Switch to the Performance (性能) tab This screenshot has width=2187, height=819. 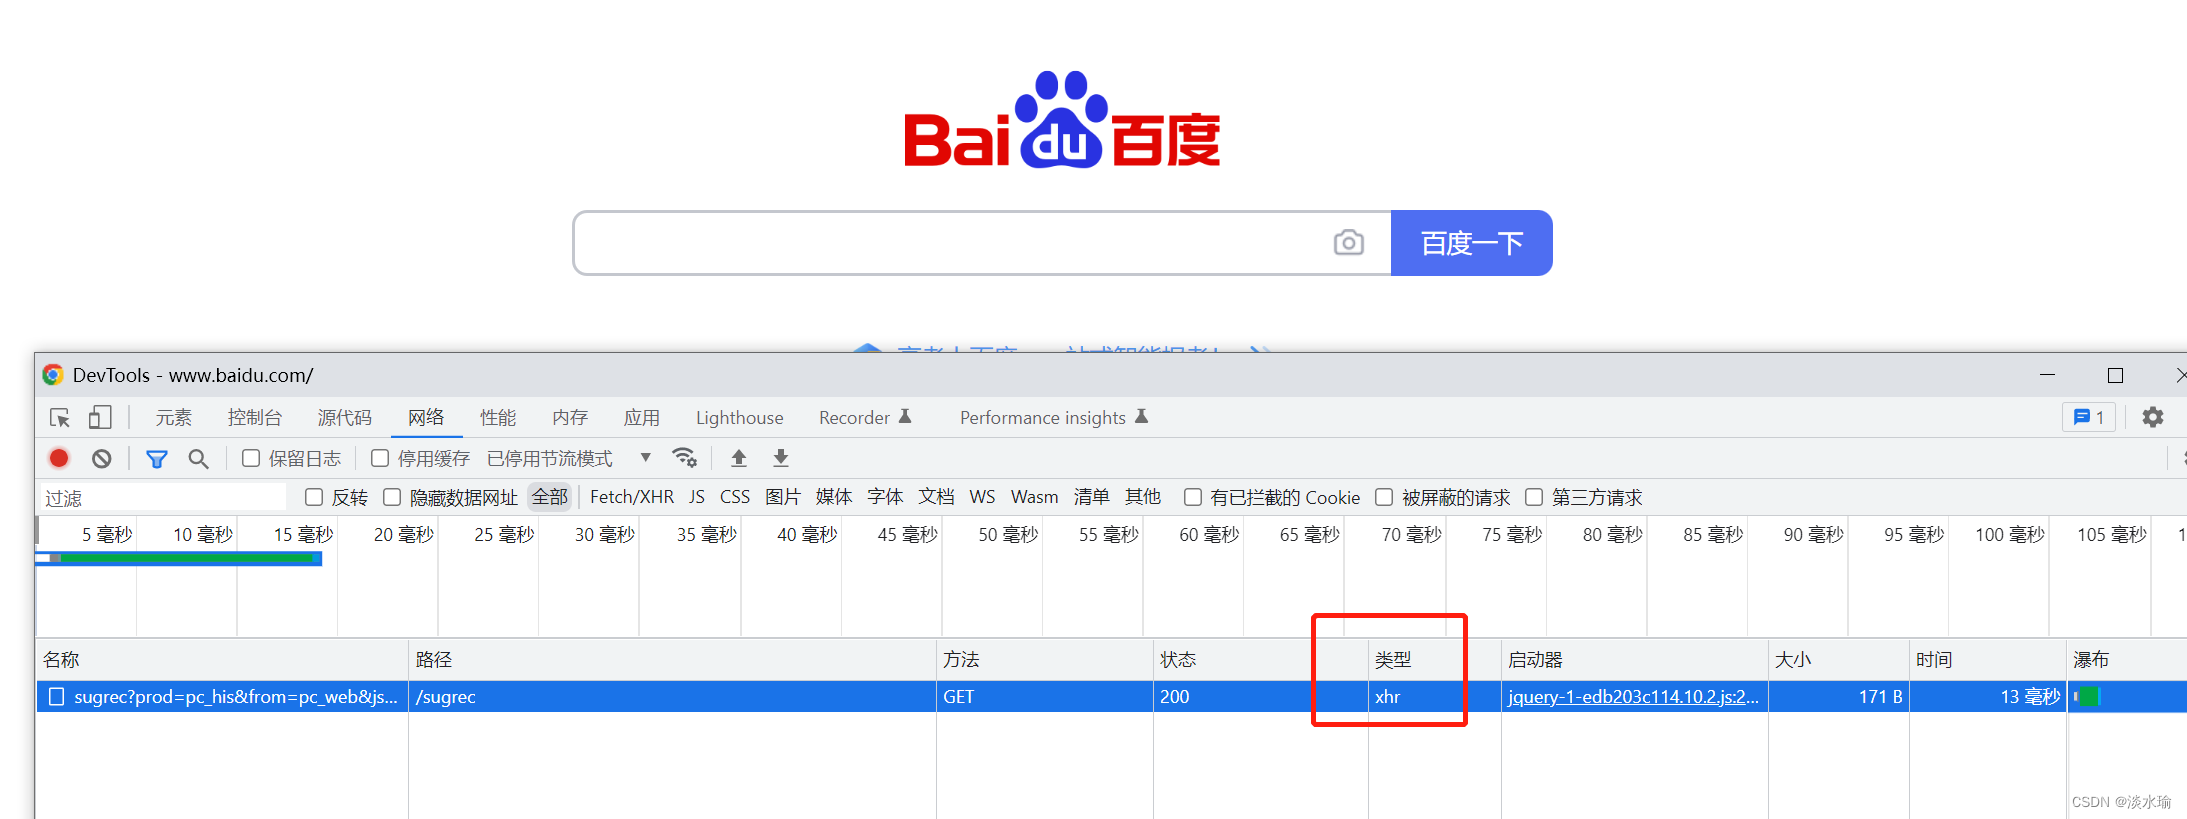click(498, 417)
